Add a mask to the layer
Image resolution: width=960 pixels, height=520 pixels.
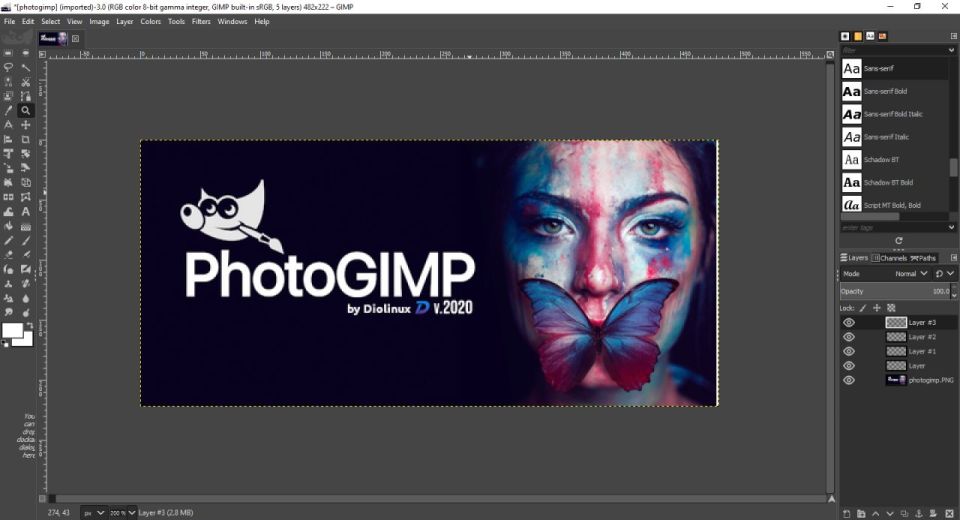(x=934, y=513)
